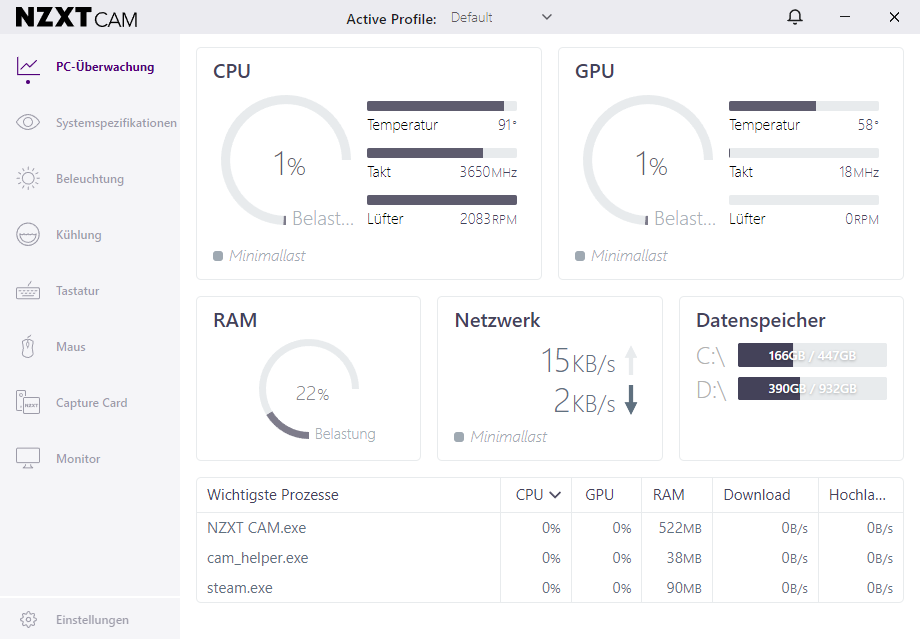Click the GPU card title
This screenshot has height=639, width=920.
tap(594, 71)
